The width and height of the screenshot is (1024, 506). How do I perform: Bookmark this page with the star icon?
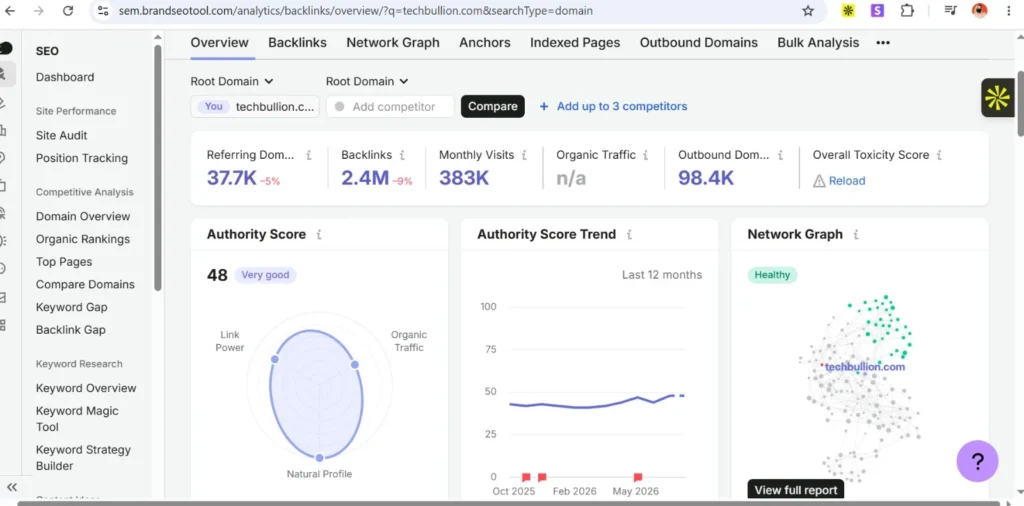(808, 10)
